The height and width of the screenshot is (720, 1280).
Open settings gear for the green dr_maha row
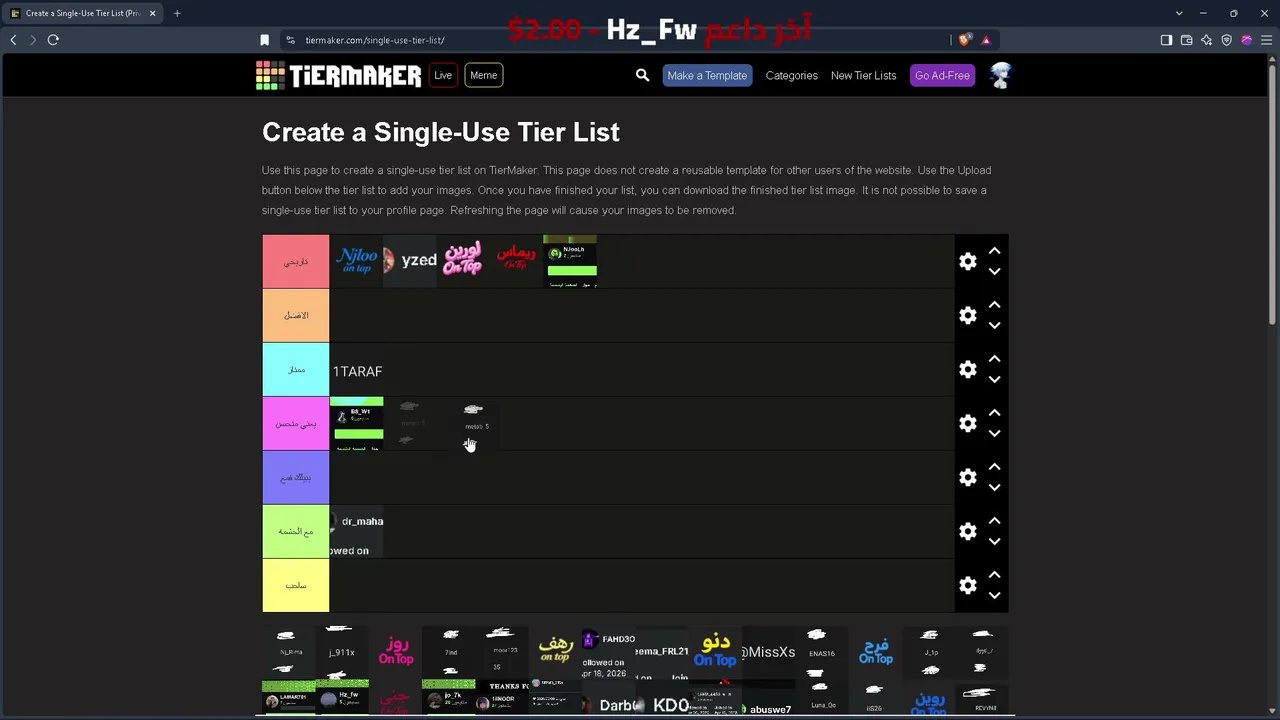(967, 532)
